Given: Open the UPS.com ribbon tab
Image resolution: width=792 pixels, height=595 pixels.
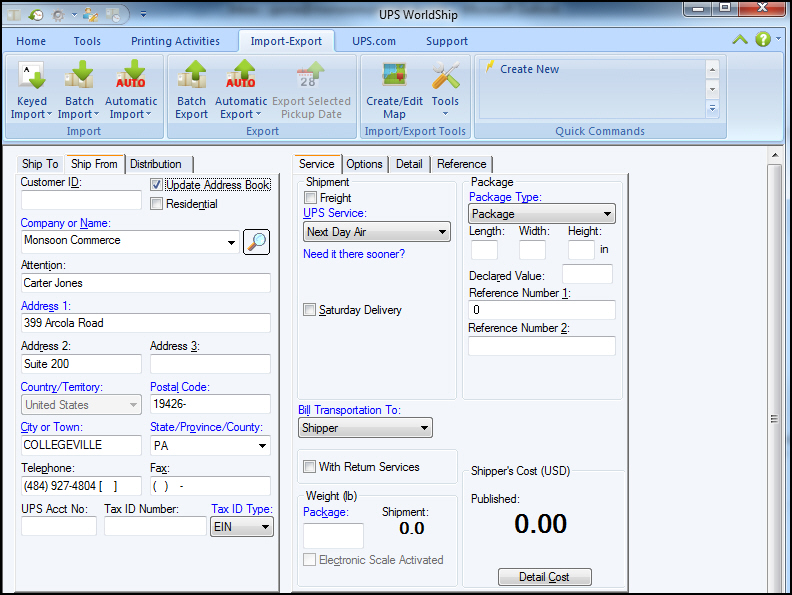Looking at the screenshot, I should [x=374, y=41].
